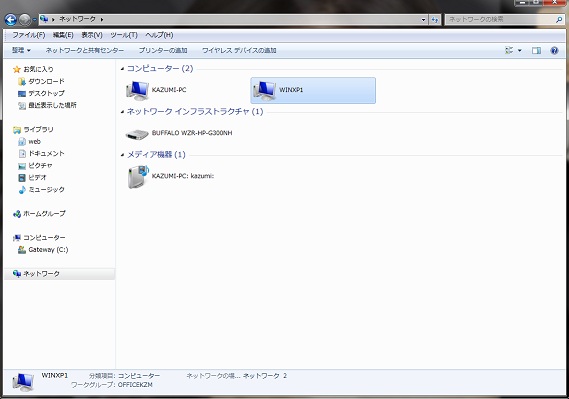The height and width of the screenshot is (399, 569).
Task: Click ワイヤレス デバイスの追加 button
Action: tap(239, 50)
